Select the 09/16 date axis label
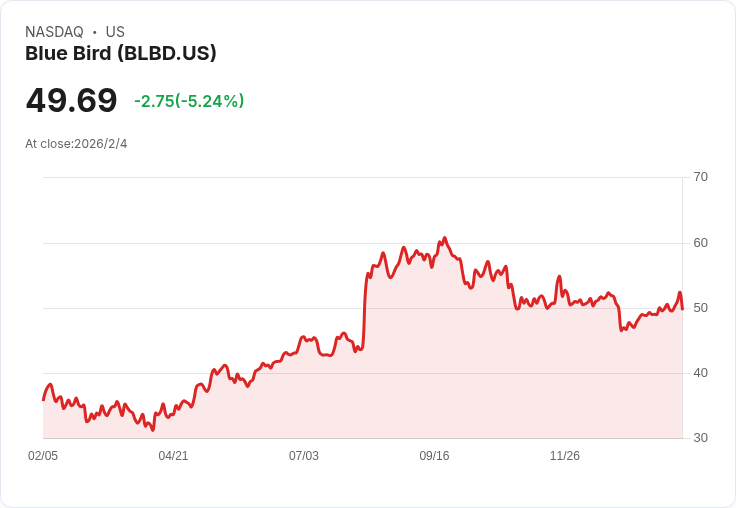Viewport: 736px width, 508px height. click(x=434, y=455)
